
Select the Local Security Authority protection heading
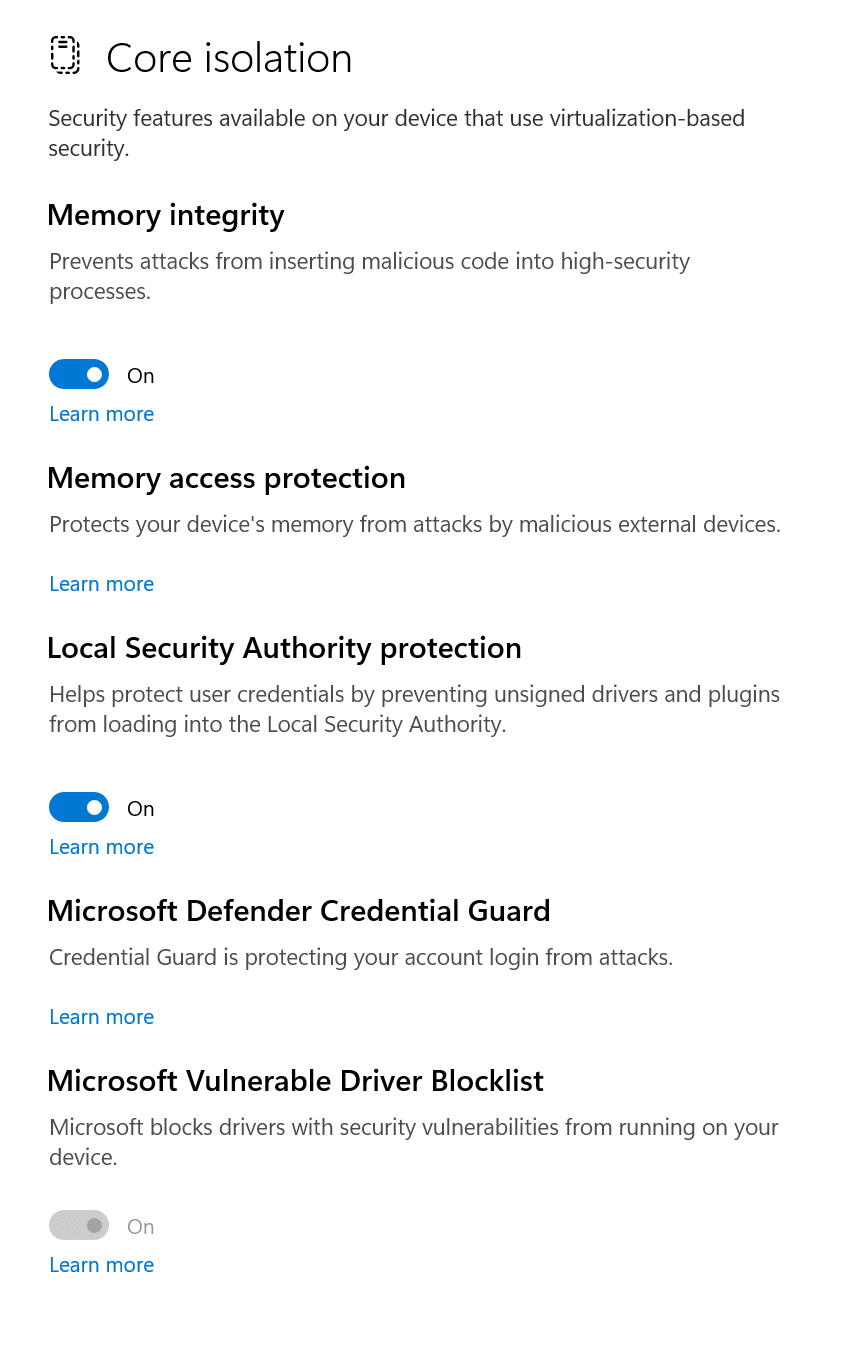(284, 649)
